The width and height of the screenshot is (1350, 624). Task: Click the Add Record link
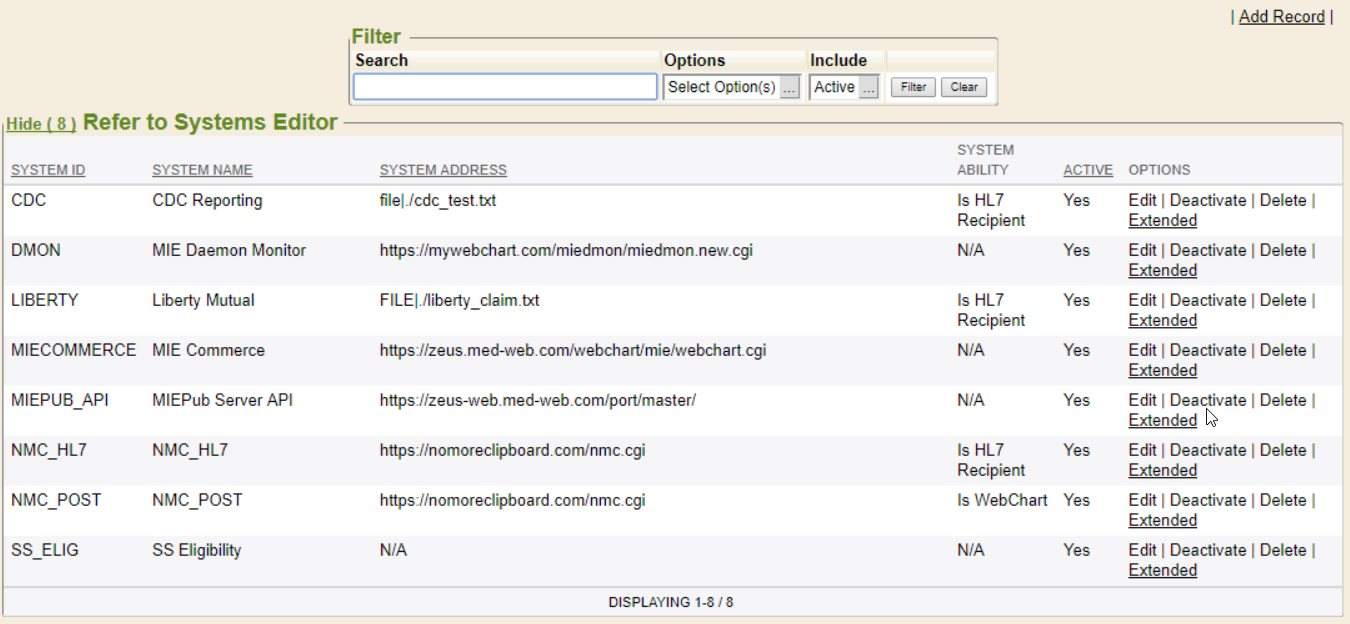[x=1281, y=17]
